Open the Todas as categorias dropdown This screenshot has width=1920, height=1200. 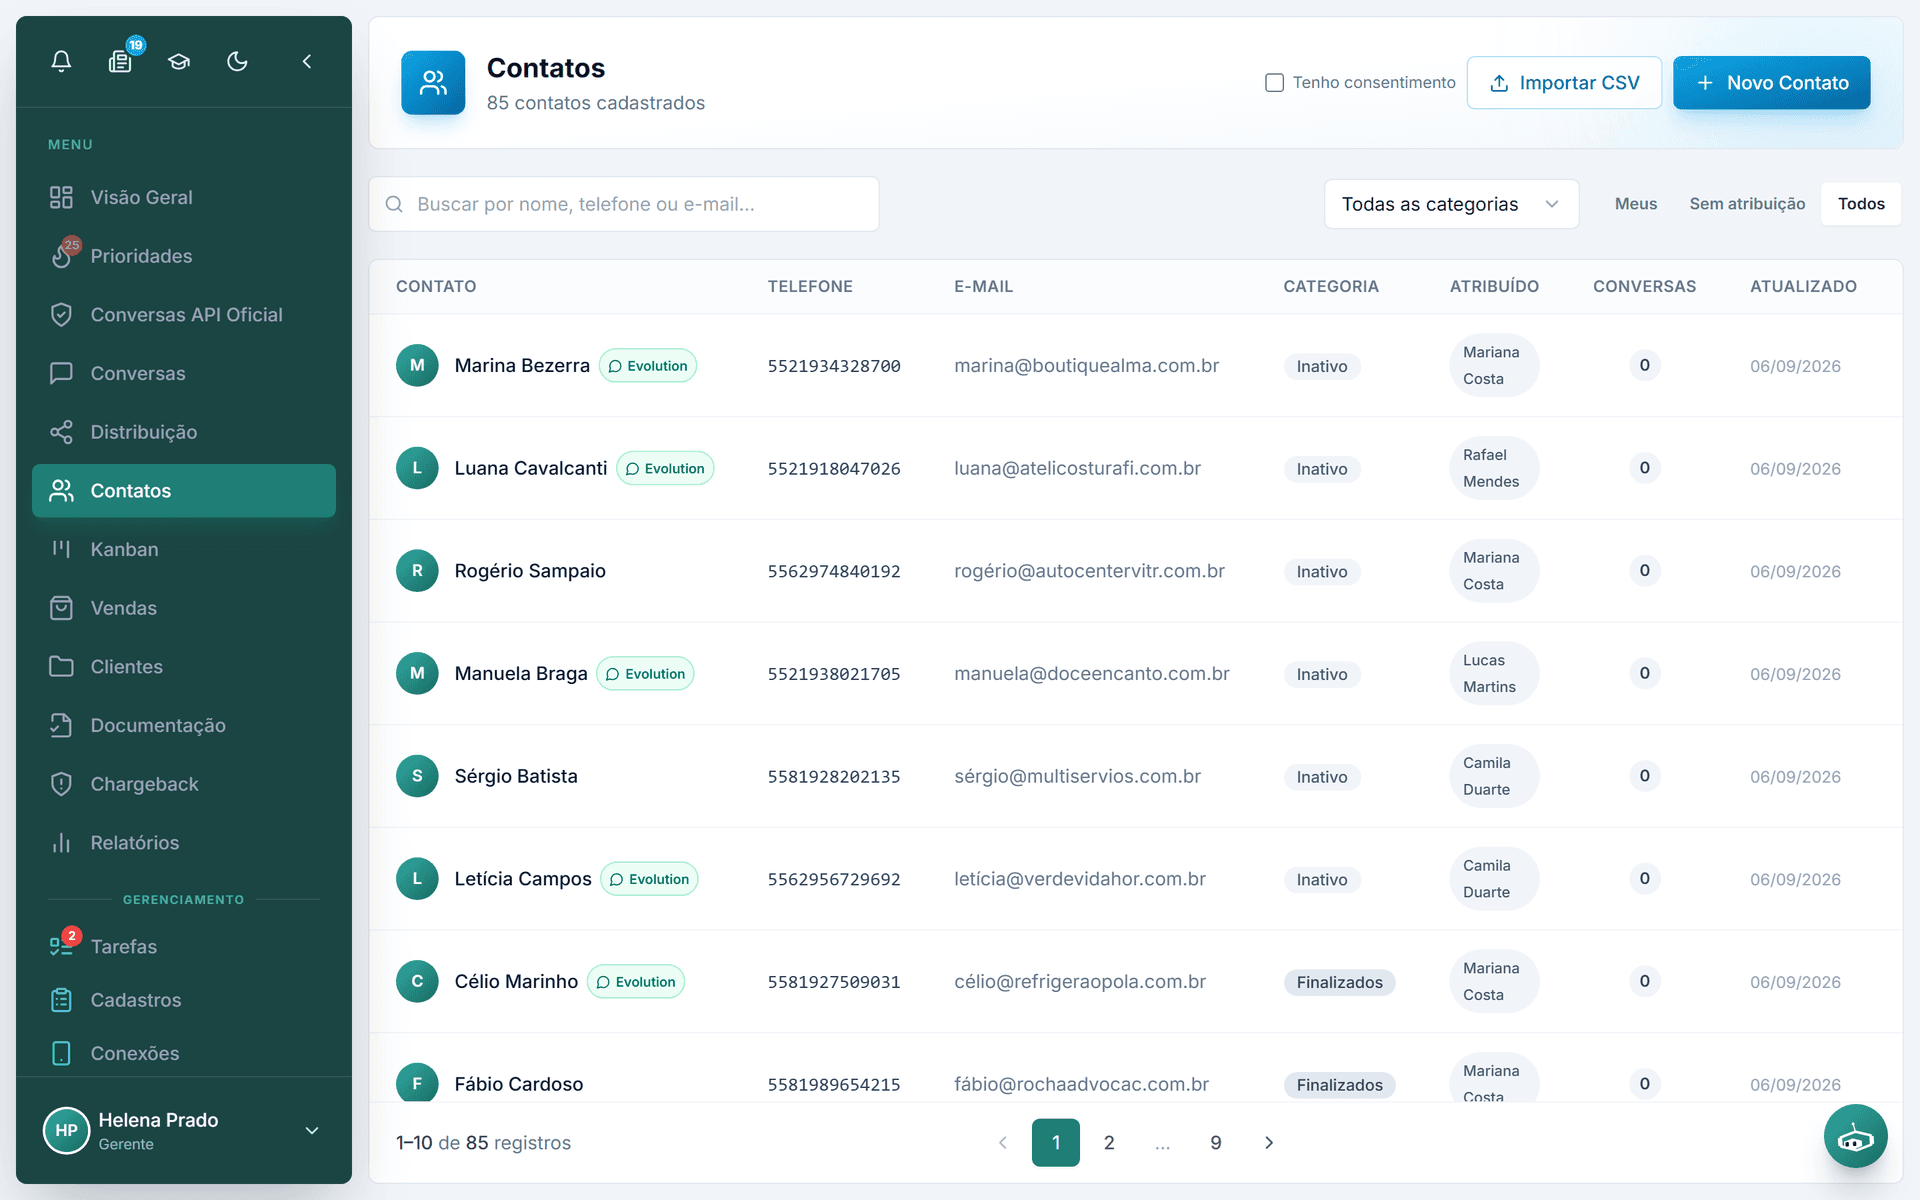pyautogui.click(x=1451, y=204)
